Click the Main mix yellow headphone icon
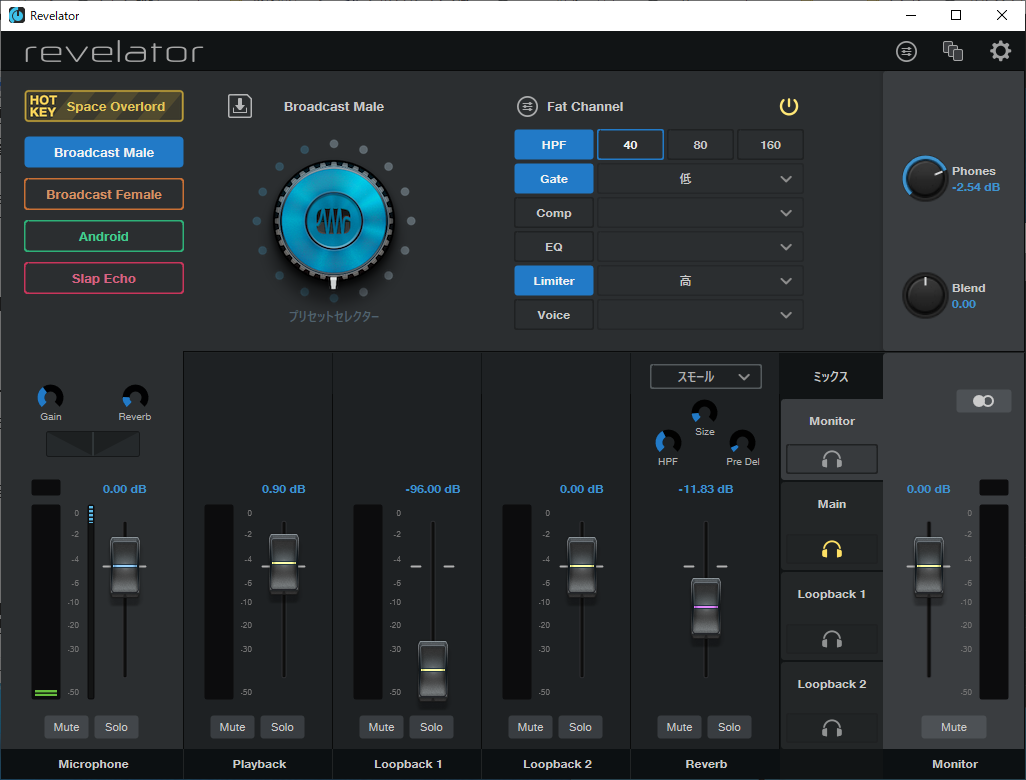Viewport: 1026px width, 780px height. tap(832, 549)
